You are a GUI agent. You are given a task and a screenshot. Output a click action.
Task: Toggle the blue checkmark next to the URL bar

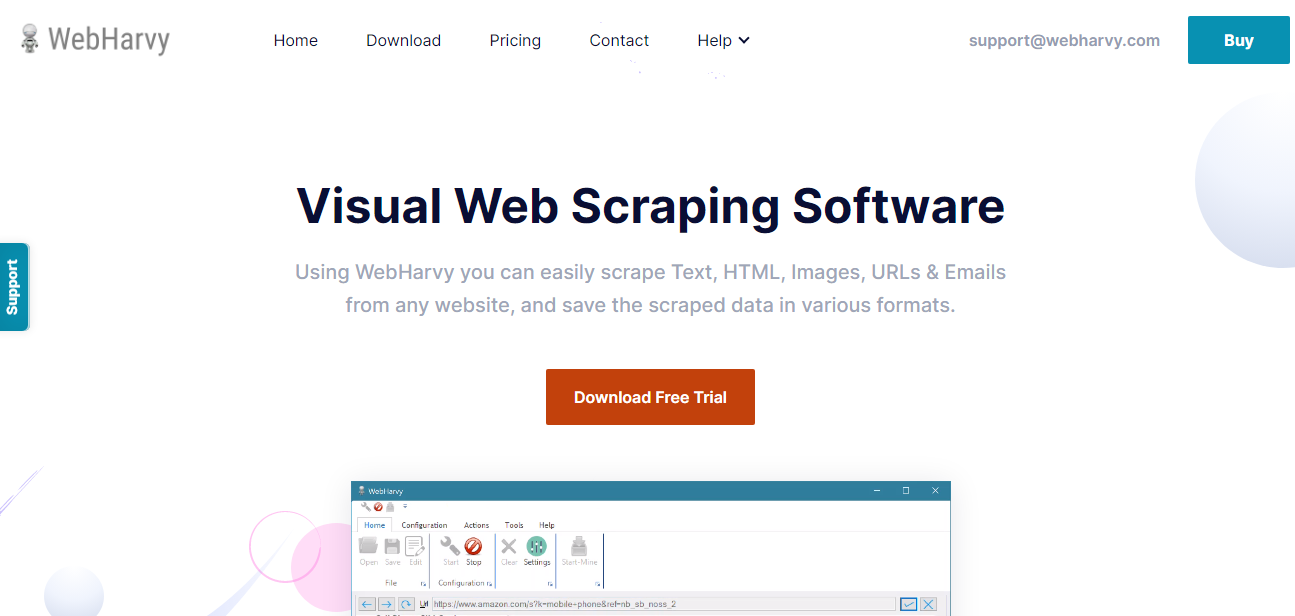910,603
